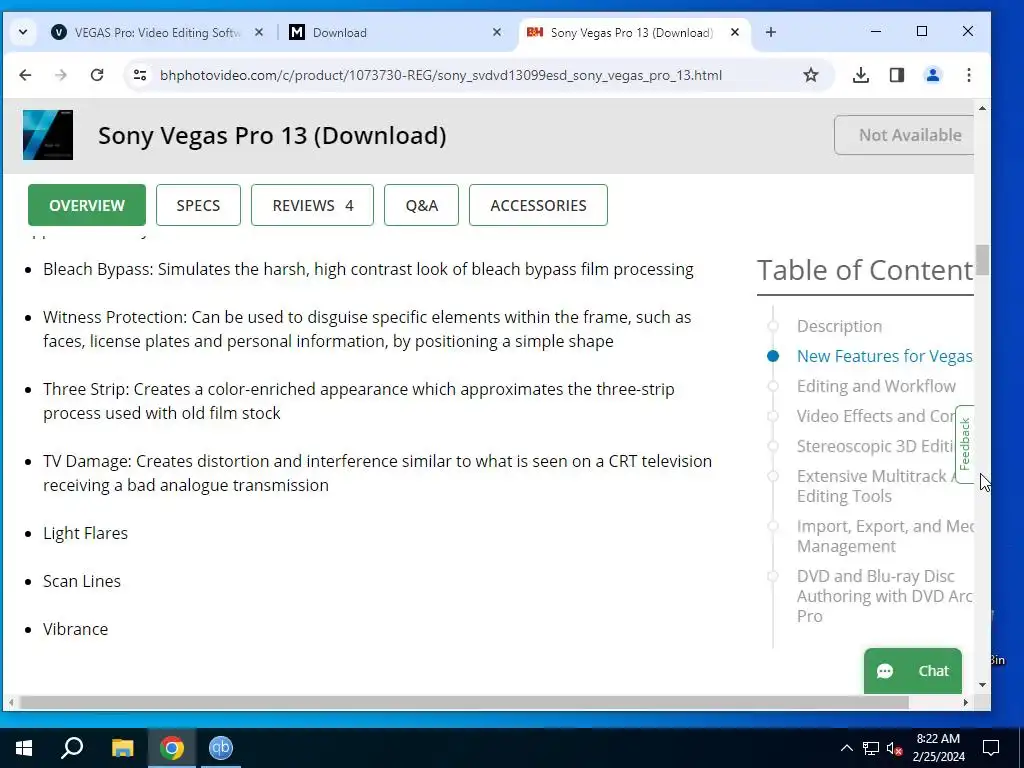The image size is (1024, 768).
Task: Click the scroll down arrow of the page
Action: tap(982, 685)
